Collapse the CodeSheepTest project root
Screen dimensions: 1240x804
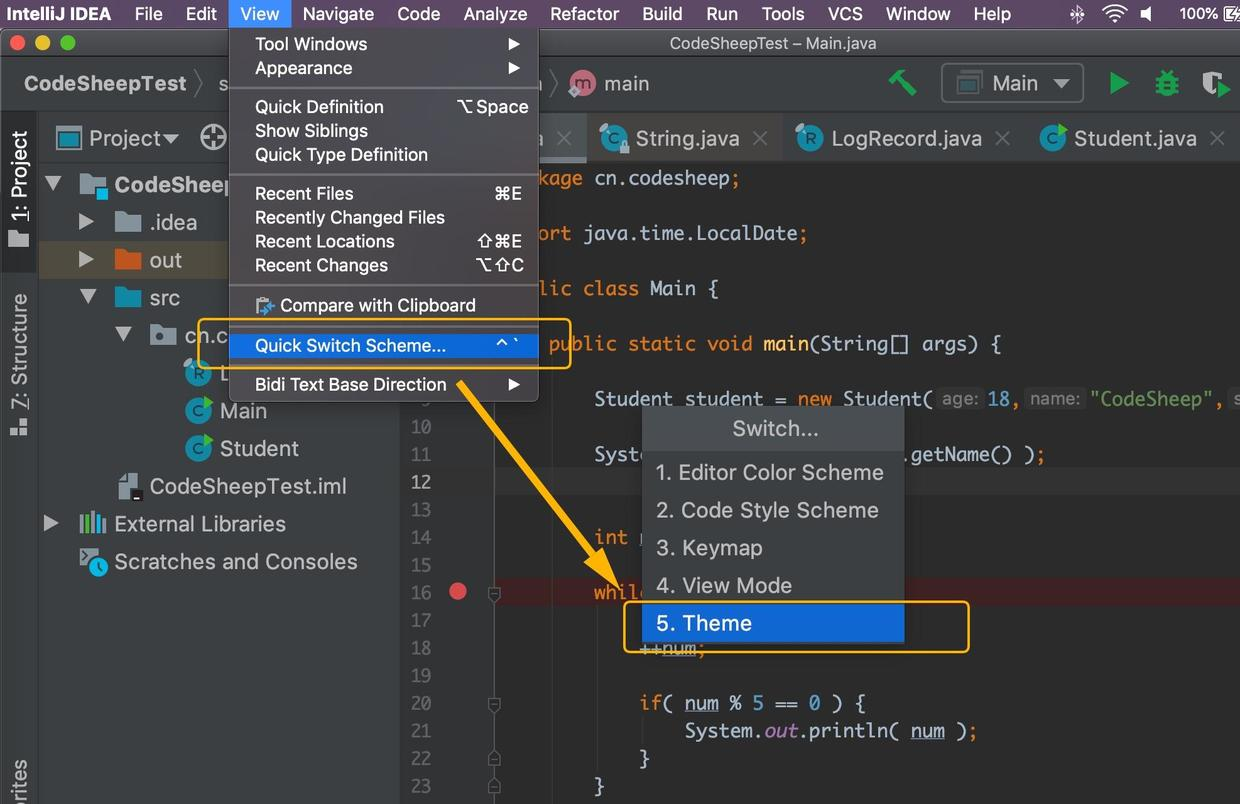click(x=53, y=184)
